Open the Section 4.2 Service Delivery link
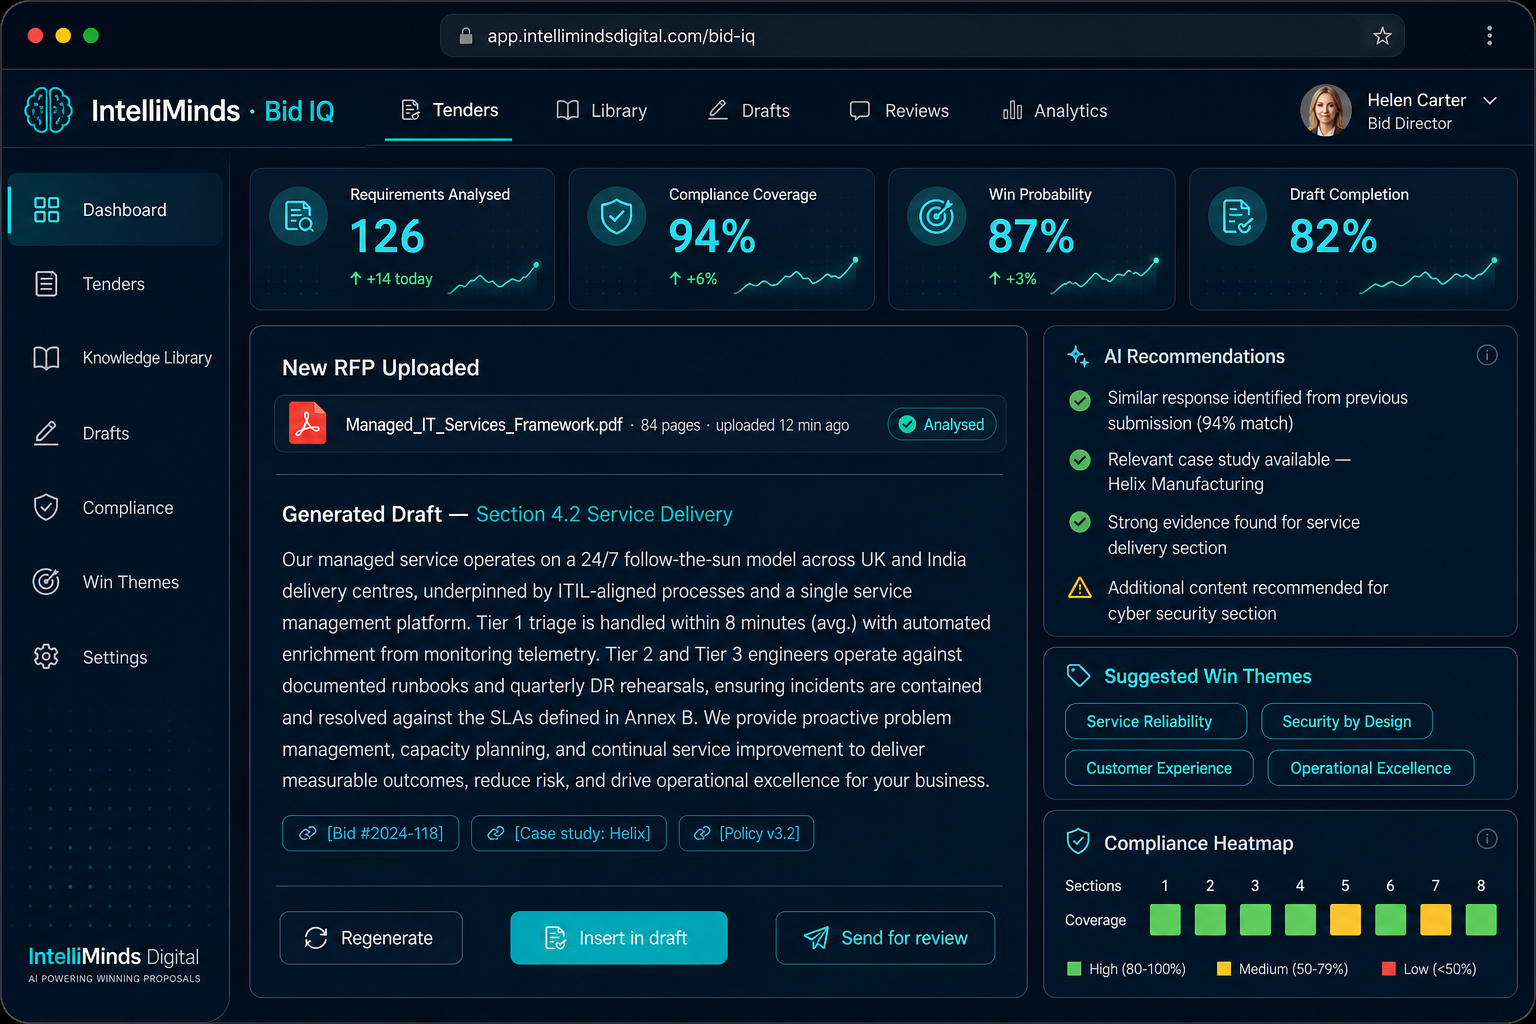This screenshot has height=1024, width=1536. pos(604,514)
